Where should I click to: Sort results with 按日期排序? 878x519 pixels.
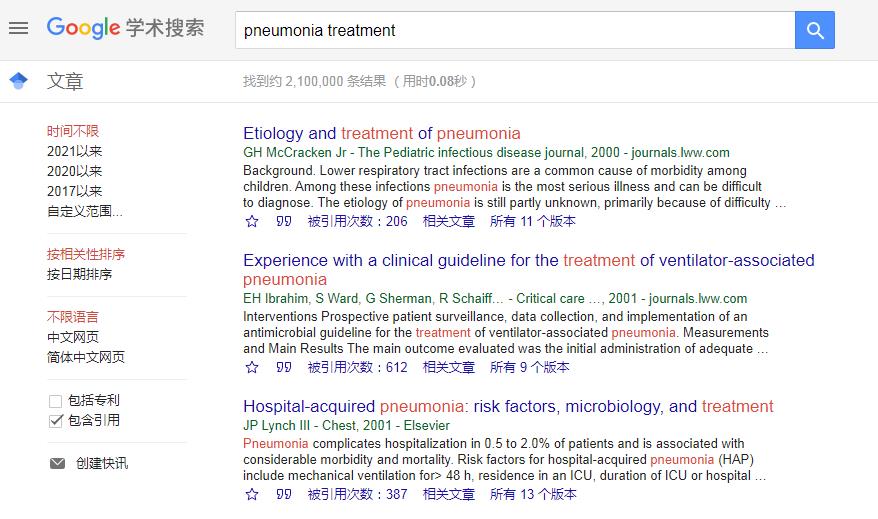[79, 274]
